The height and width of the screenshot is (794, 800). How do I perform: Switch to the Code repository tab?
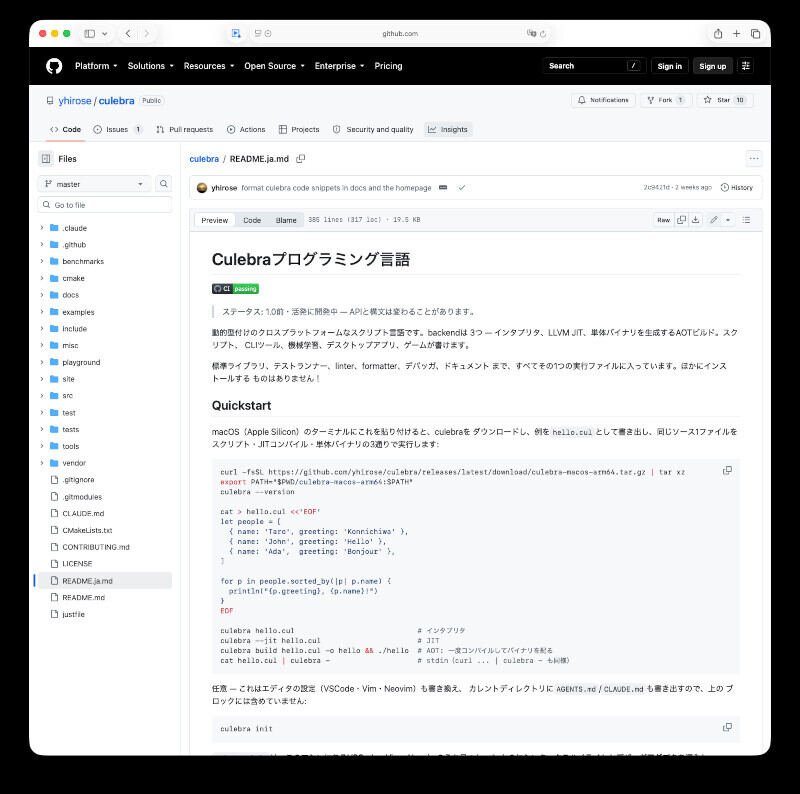[65, 130]
